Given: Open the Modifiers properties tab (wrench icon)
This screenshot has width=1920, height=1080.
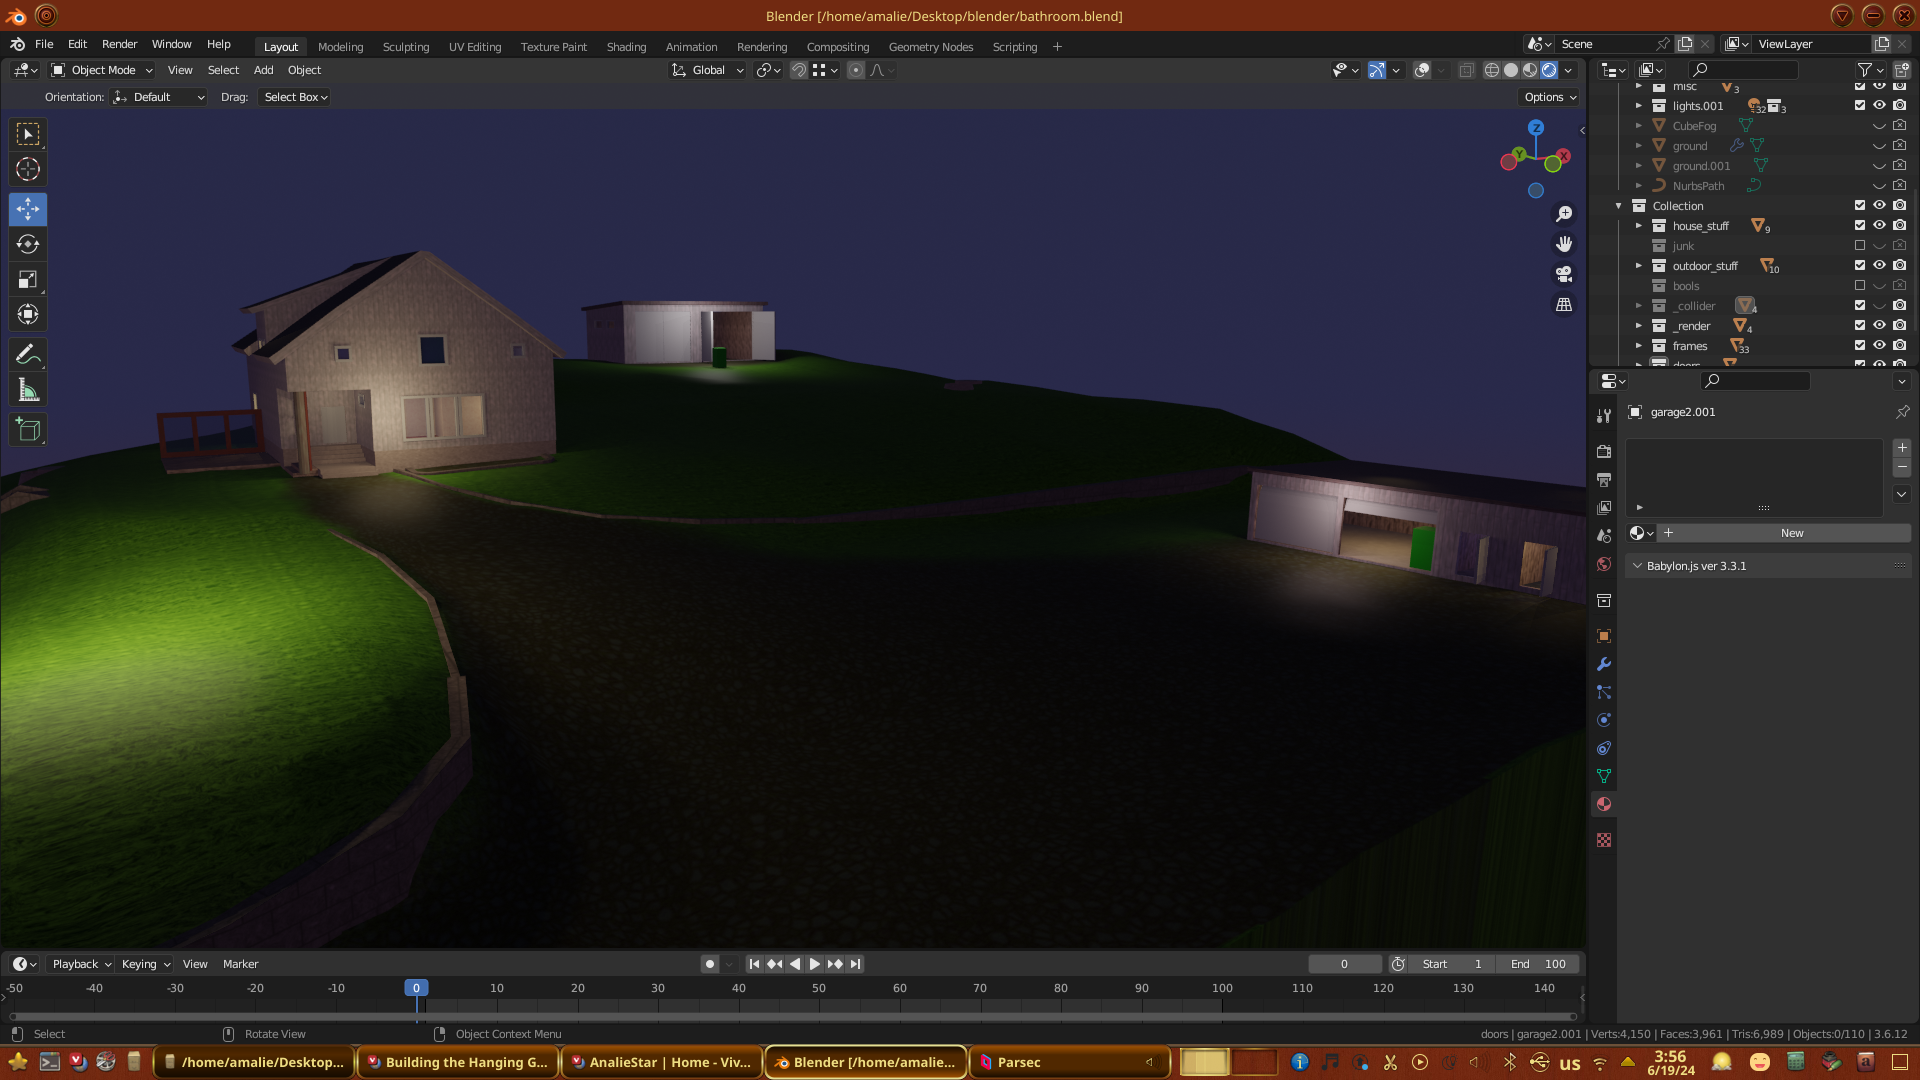Looking at the screenshot, I should [x=1604, y=664].
